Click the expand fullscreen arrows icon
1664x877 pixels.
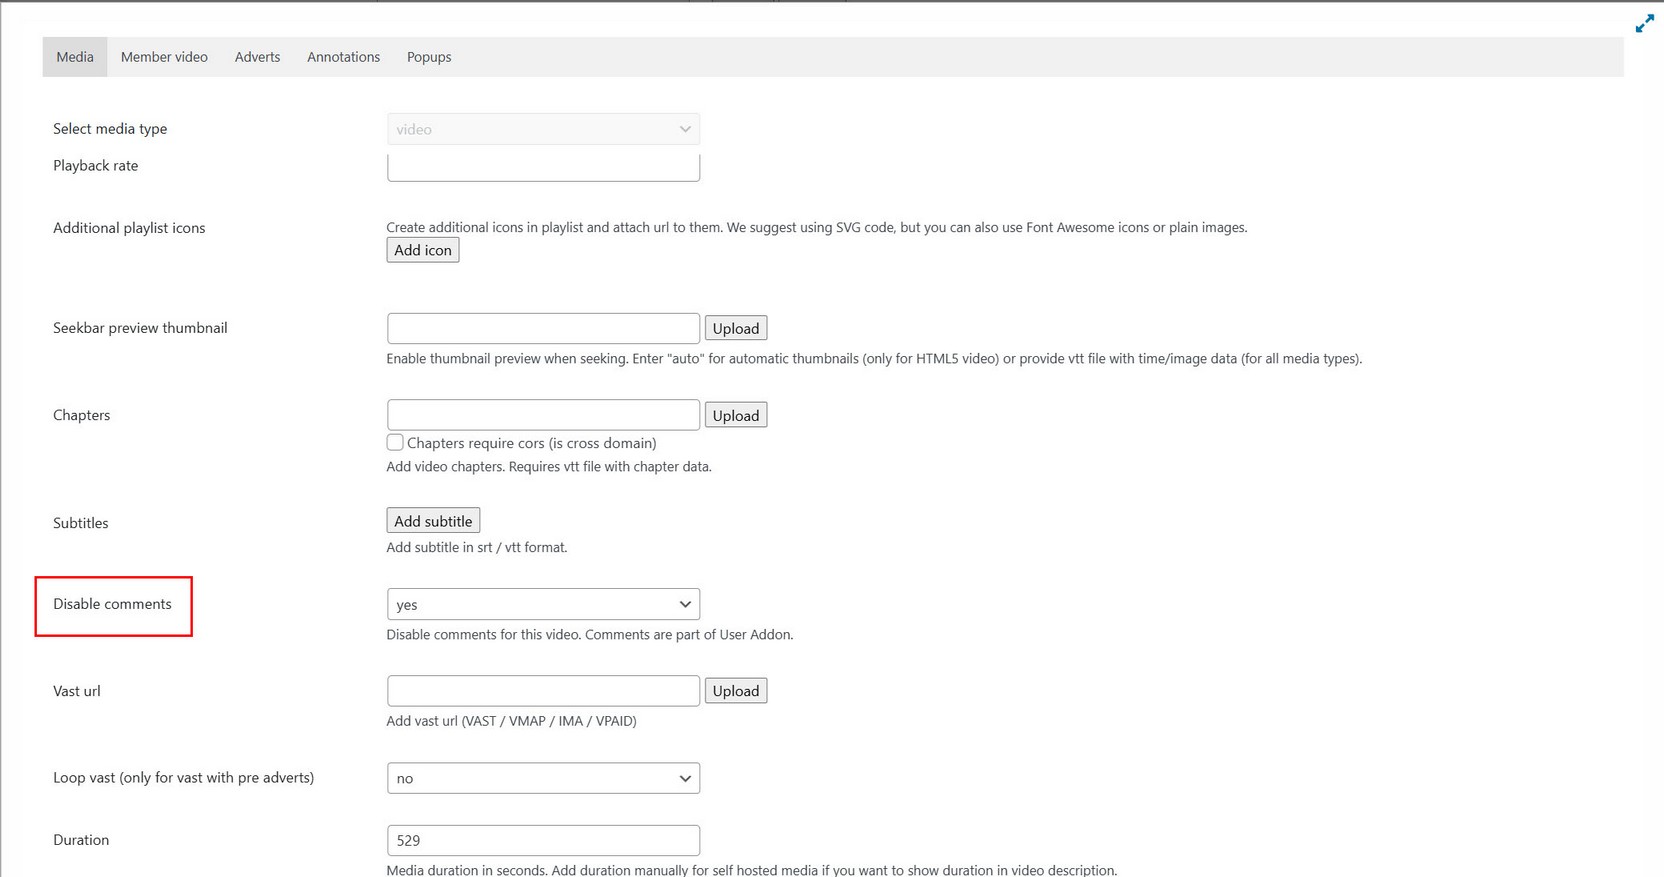1644,23
